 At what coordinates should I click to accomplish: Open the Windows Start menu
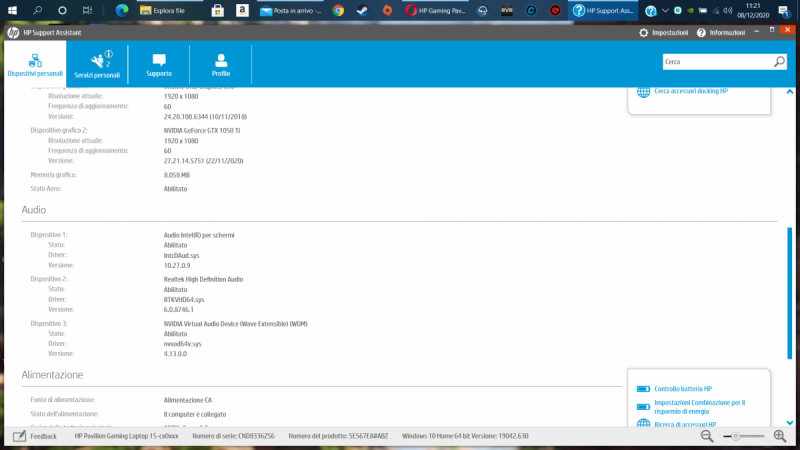(x=12, y=10)
